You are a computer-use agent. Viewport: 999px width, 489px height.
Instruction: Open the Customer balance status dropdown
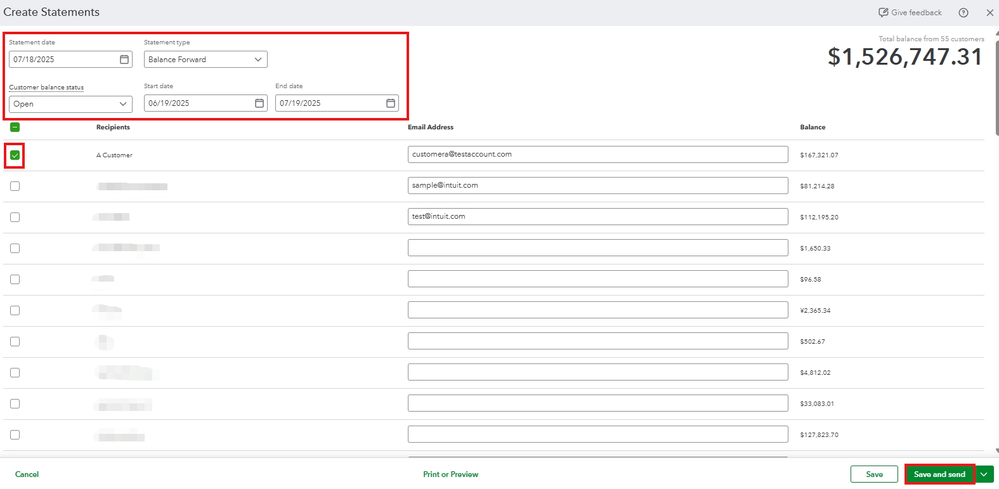click(x=70, y=103)
